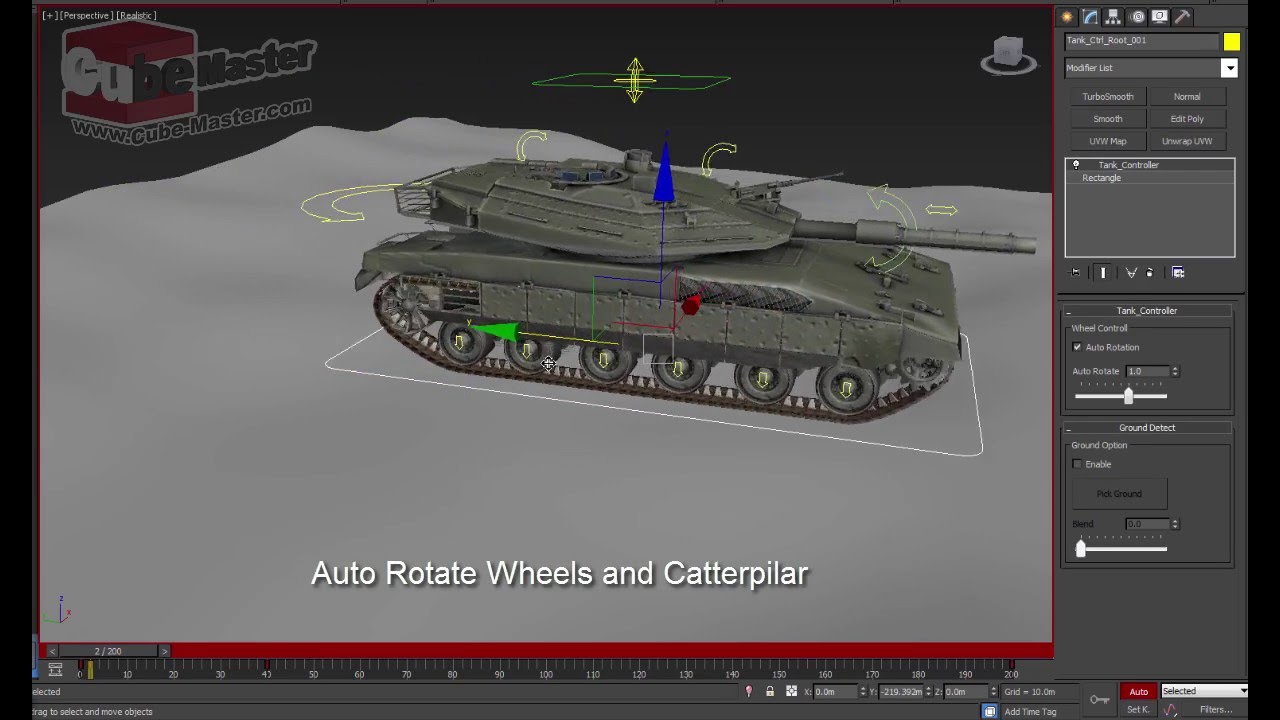Click the Tank_Ctrl_Root_001 object name field
The width and height of the screenshot is (1280, 720).
tap(1142, 41)
